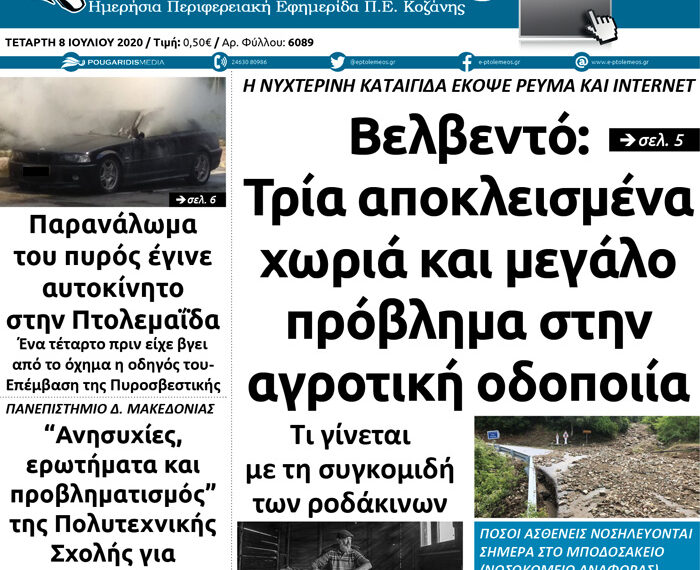This screenshot has width=700, height=570.
Task: Click the phone number 24630 80986
Action: (x=249, y=62)
